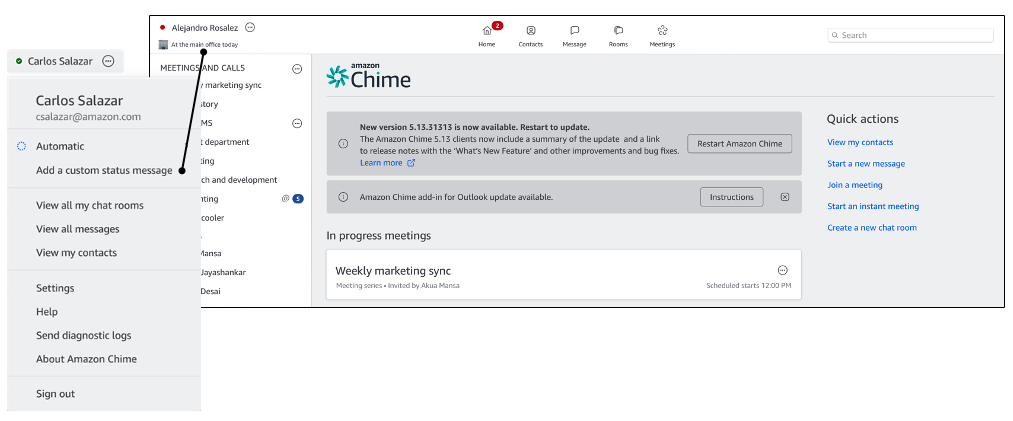Click the office building status icon

(163, 45)
